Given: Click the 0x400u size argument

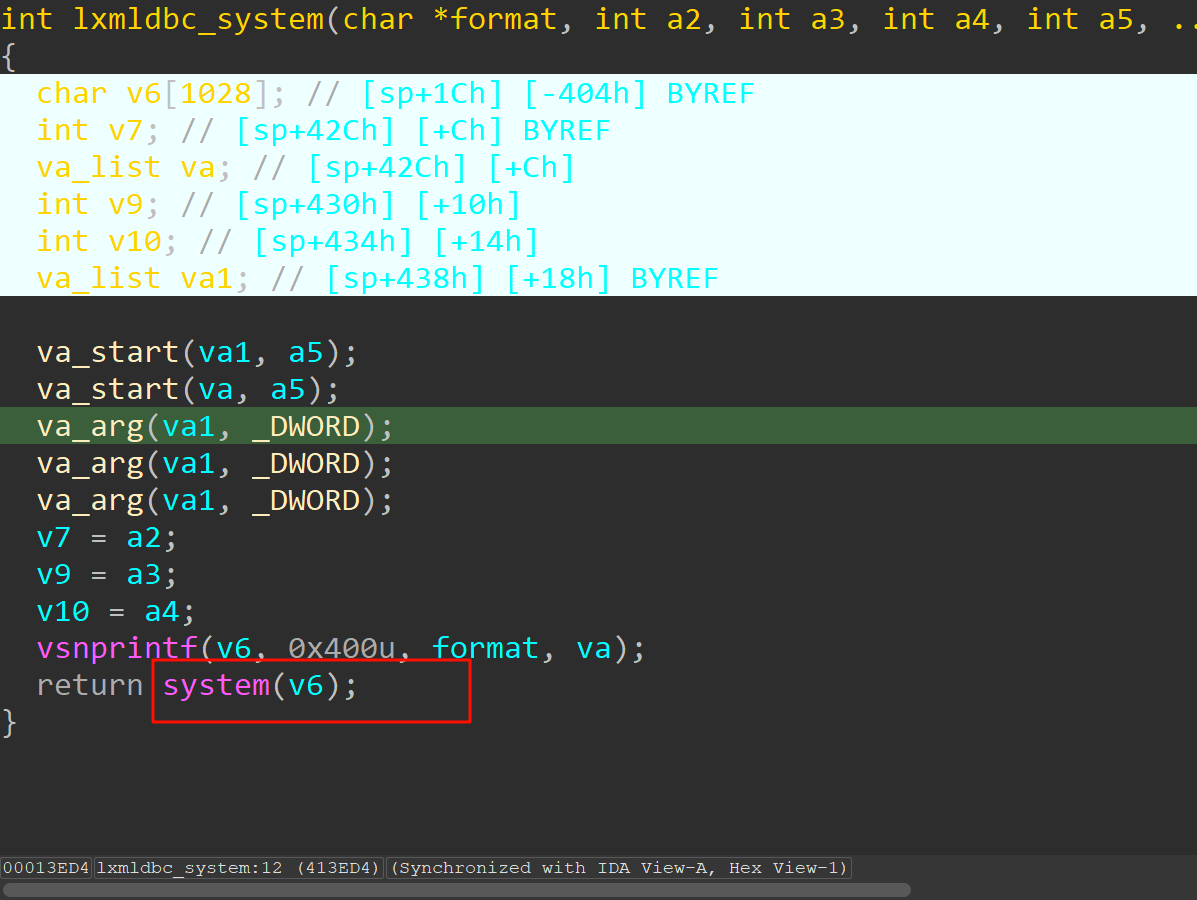Looking at the screenshot, I should click(x=341, y=648).
